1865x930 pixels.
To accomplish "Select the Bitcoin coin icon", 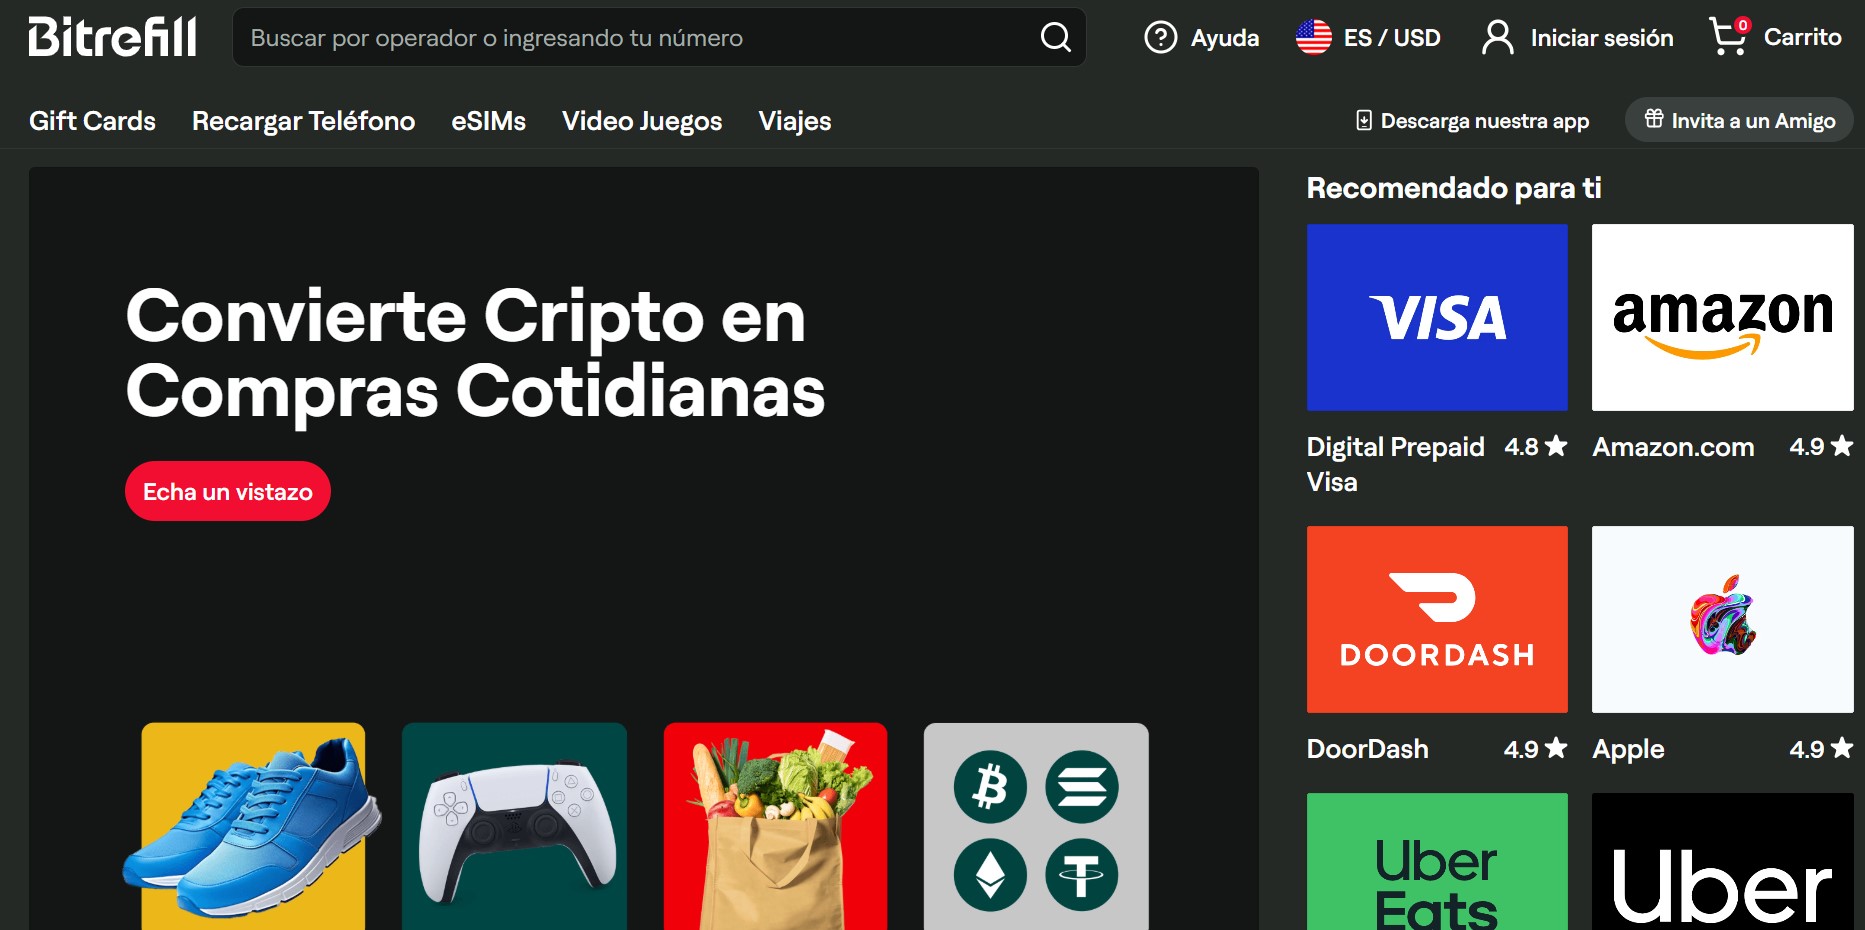I will tap(990, 787).
